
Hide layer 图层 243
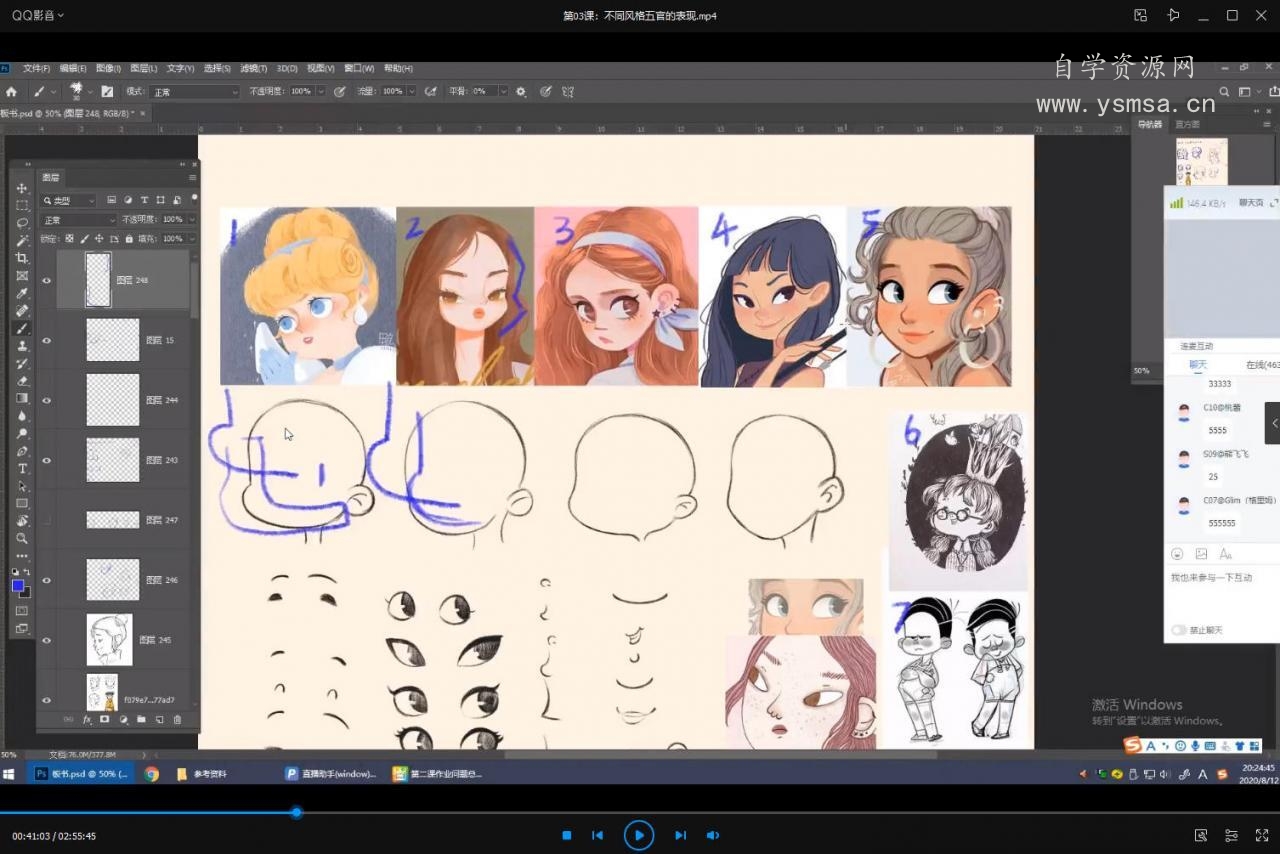tap(46, 460)
